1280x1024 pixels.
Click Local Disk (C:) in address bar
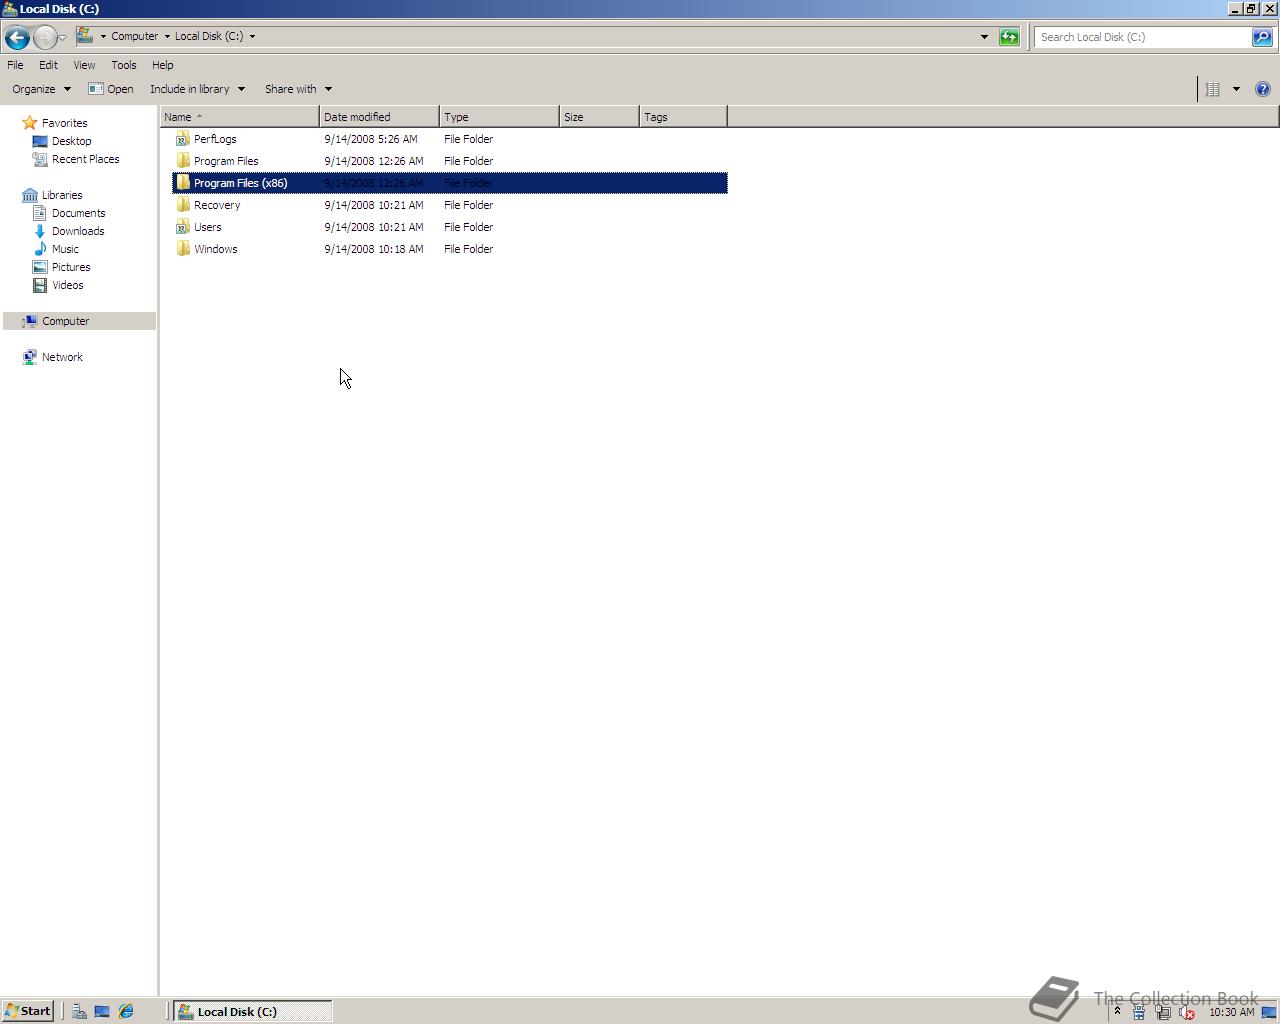[x=209, y=36]
